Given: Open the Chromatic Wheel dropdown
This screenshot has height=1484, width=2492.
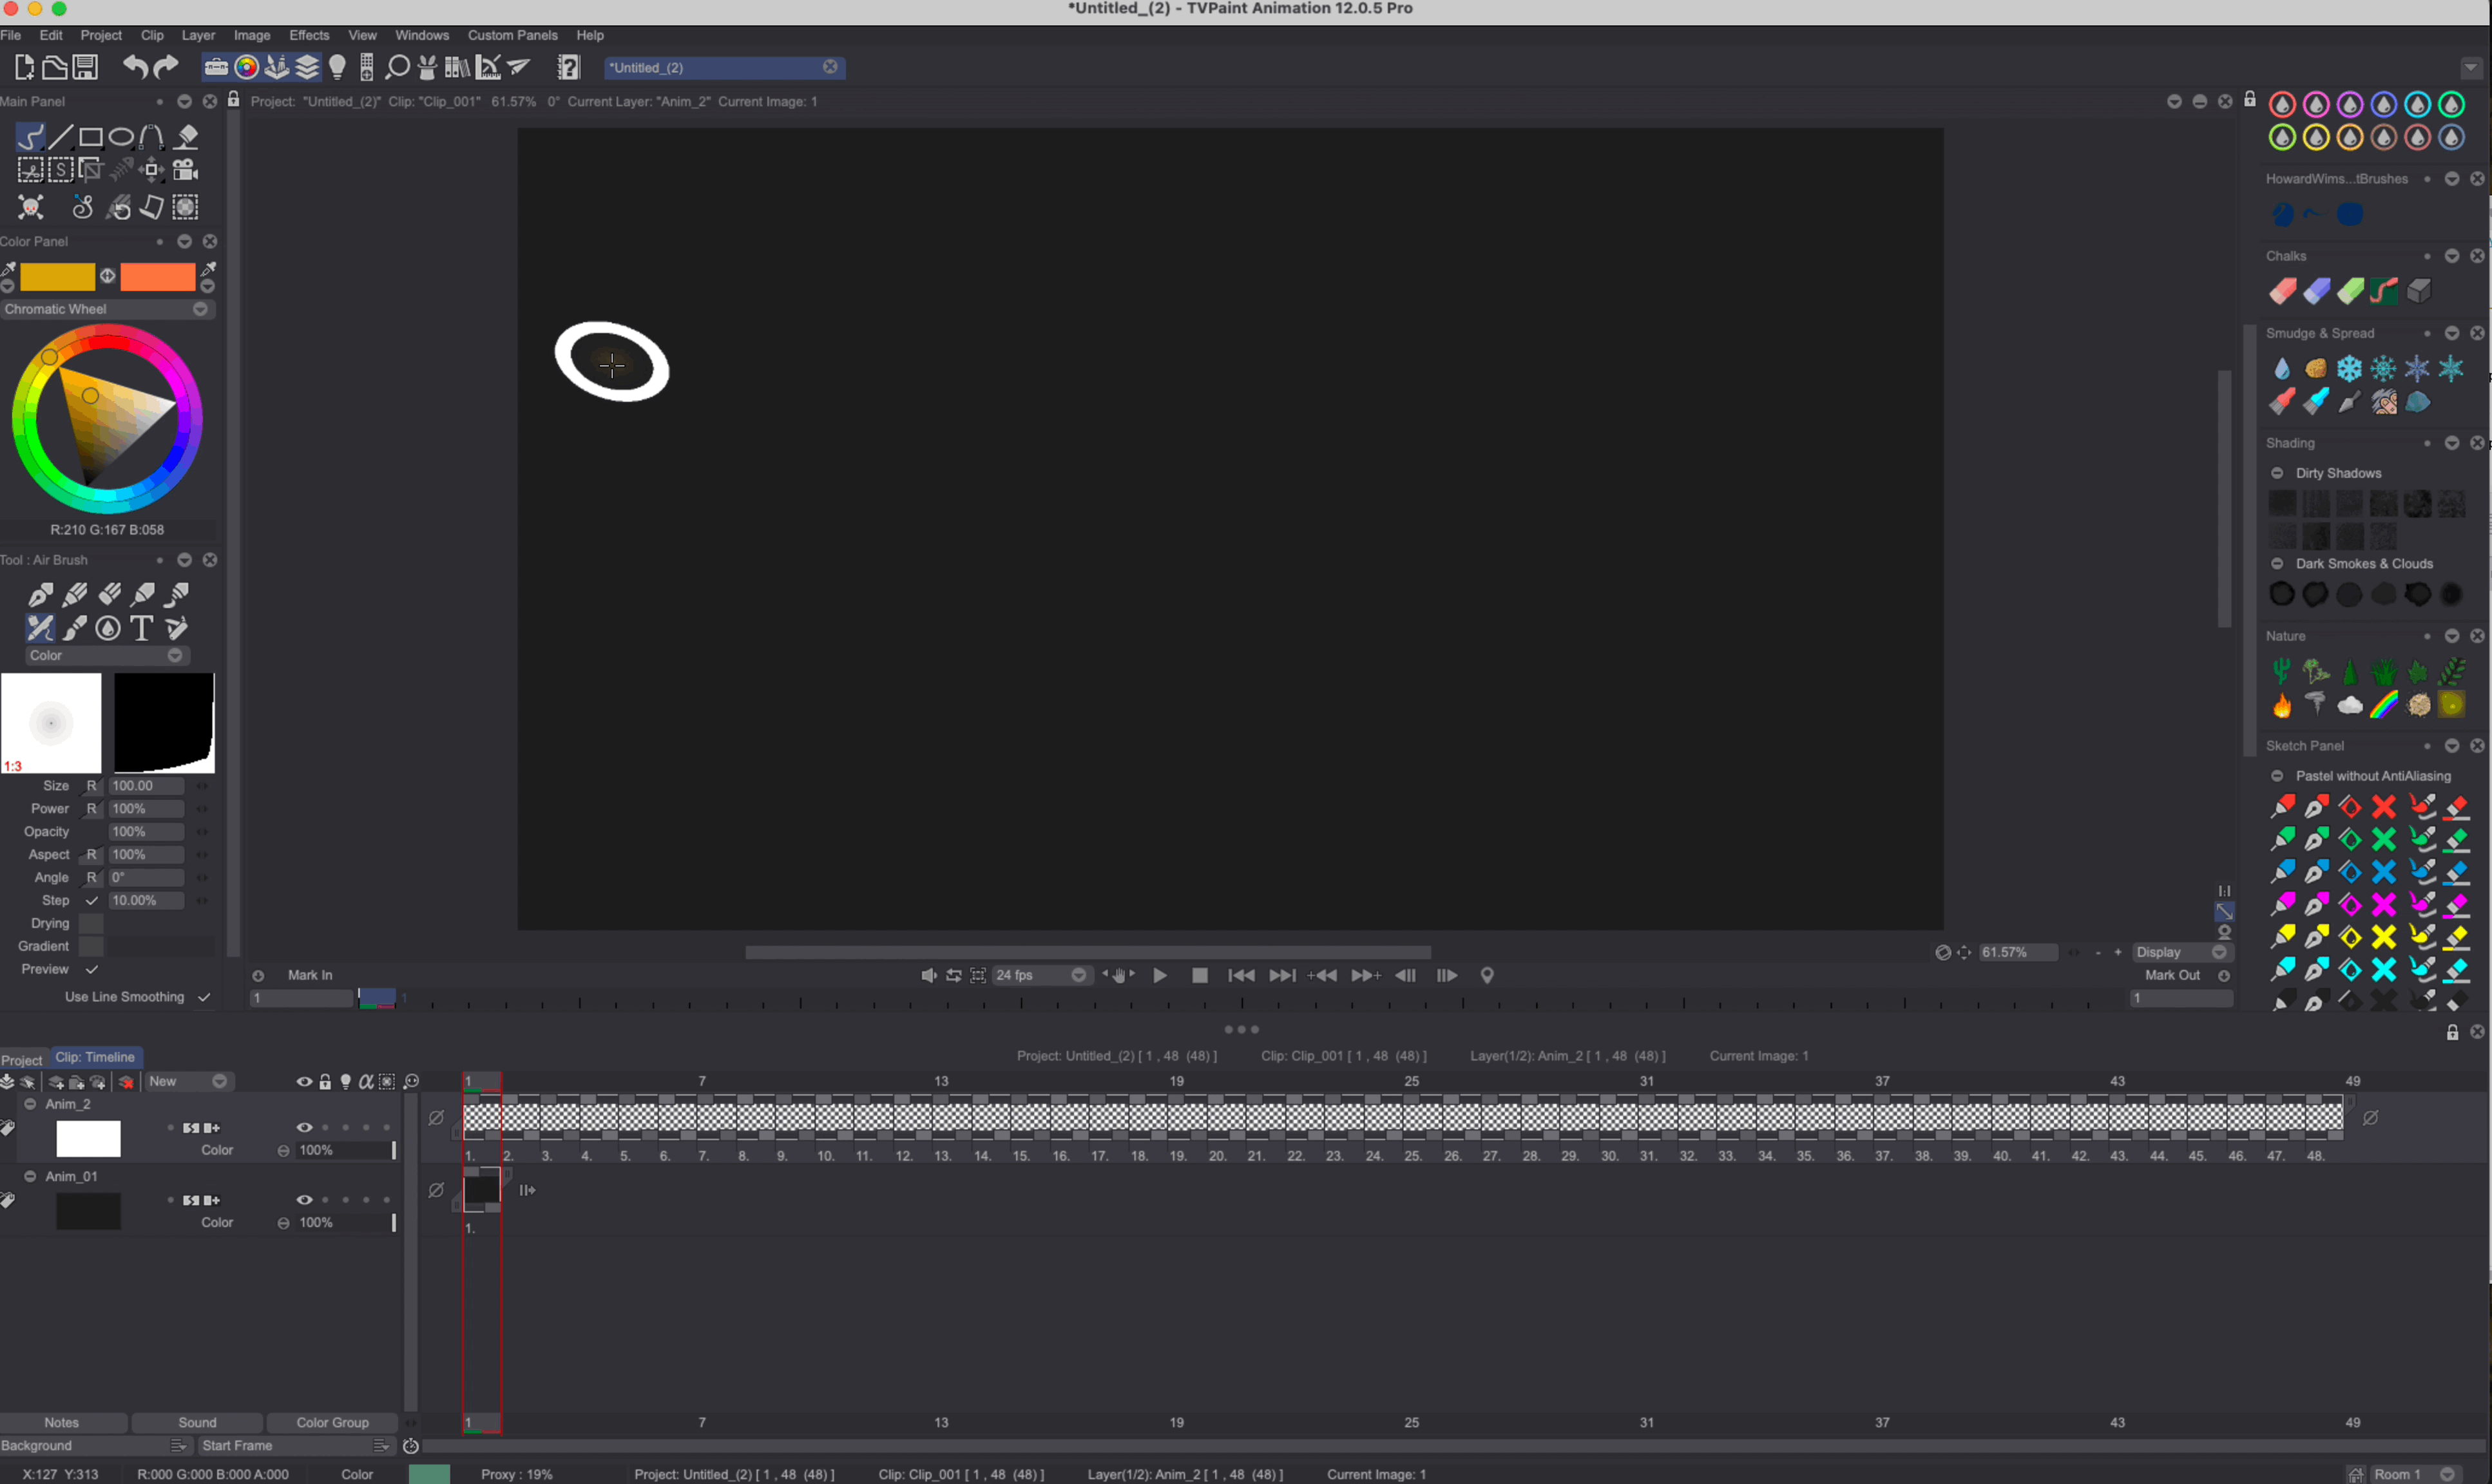Looking at the screenshot, I should pyautogui.click(x=200, y=310).
